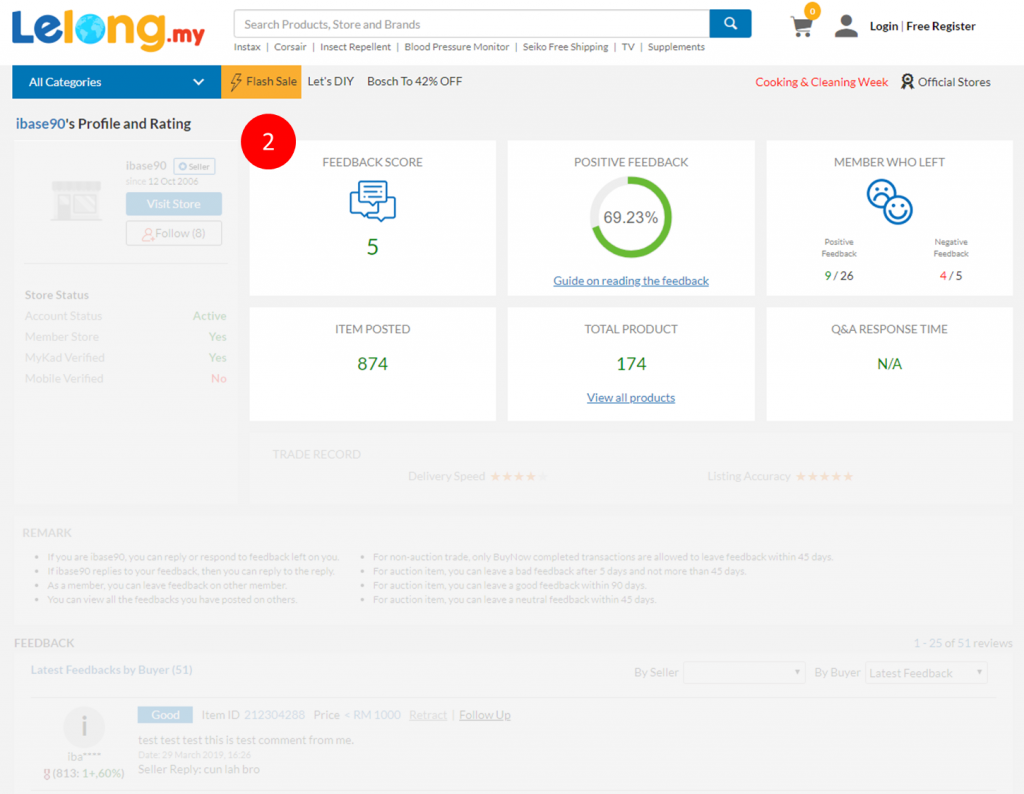Click the happy and sad faces icon
The height and width of the screenshot is (794, 1024).
point(889,202)
